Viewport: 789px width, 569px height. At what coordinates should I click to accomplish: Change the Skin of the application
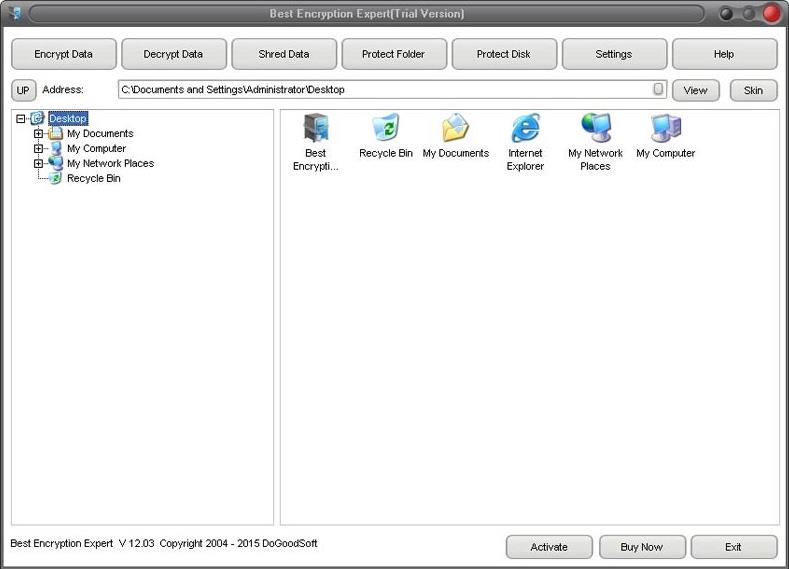pyautogui.click(x=753, y=90)
